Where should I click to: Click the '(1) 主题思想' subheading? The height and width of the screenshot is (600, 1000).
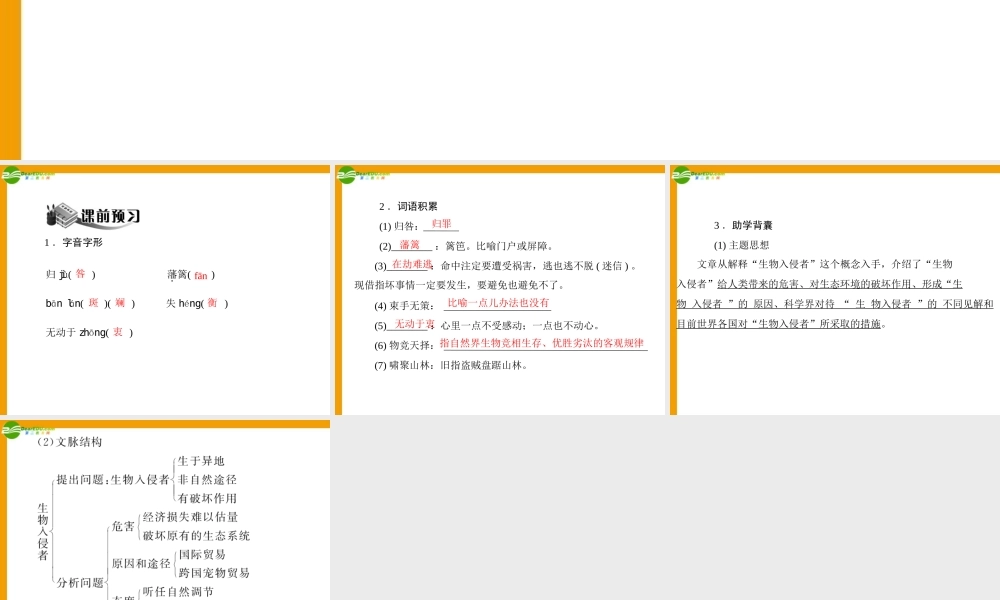741,245
